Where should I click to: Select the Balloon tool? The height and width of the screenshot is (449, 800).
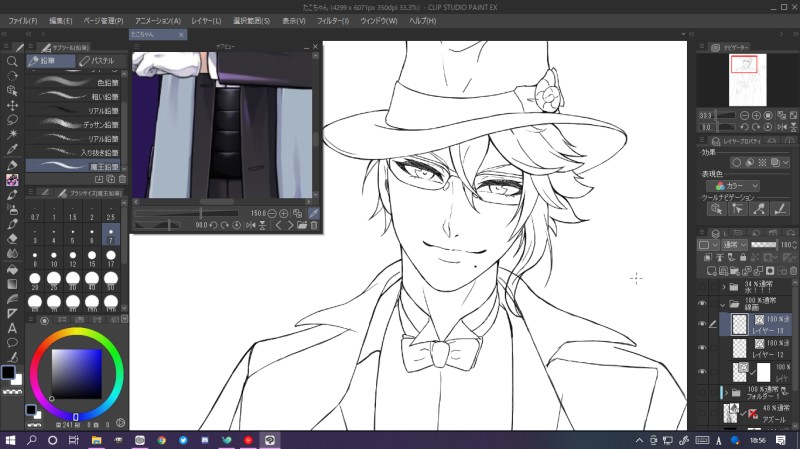12,342
